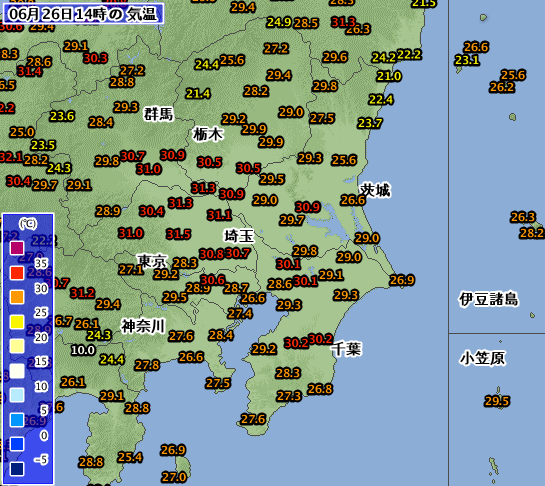Click the 31.1 temperature reading
Image resolution: width=545 pixels, height=486 pixels.
pyautogui.click(x=219, y=215)
